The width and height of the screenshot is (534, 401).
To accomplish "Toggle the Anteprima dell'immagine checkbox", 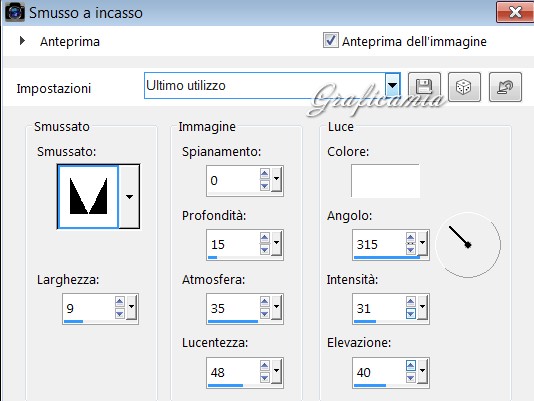I will tap(331, 40).
